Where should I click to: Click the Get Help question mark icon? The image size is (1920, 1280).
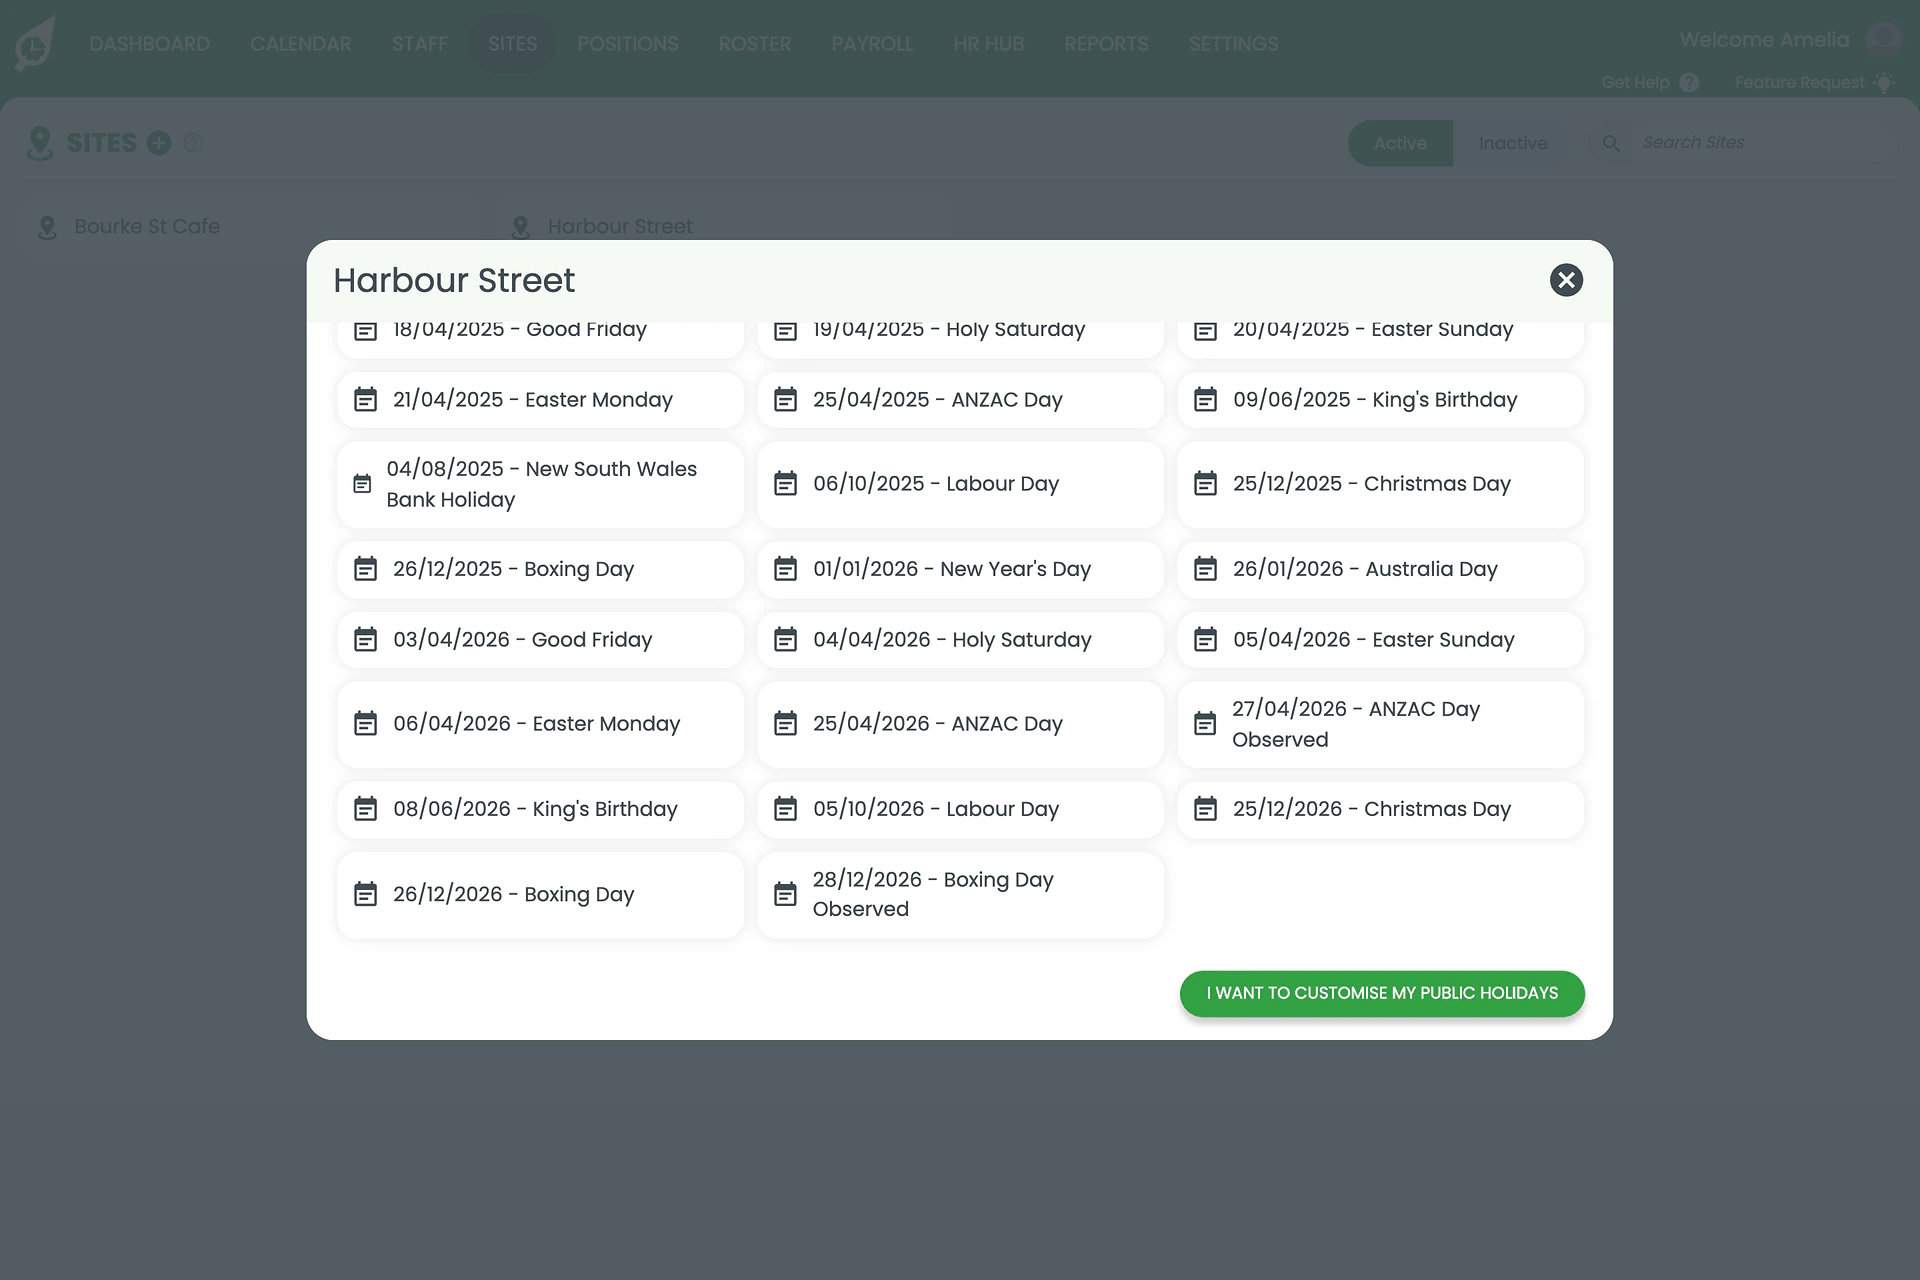[1689, 83]
